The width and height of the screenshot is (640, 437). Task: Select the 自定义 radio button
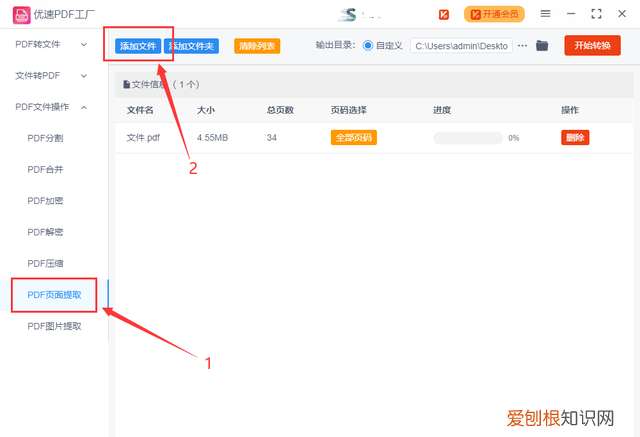pyautogui.click(x=368, y=46)
